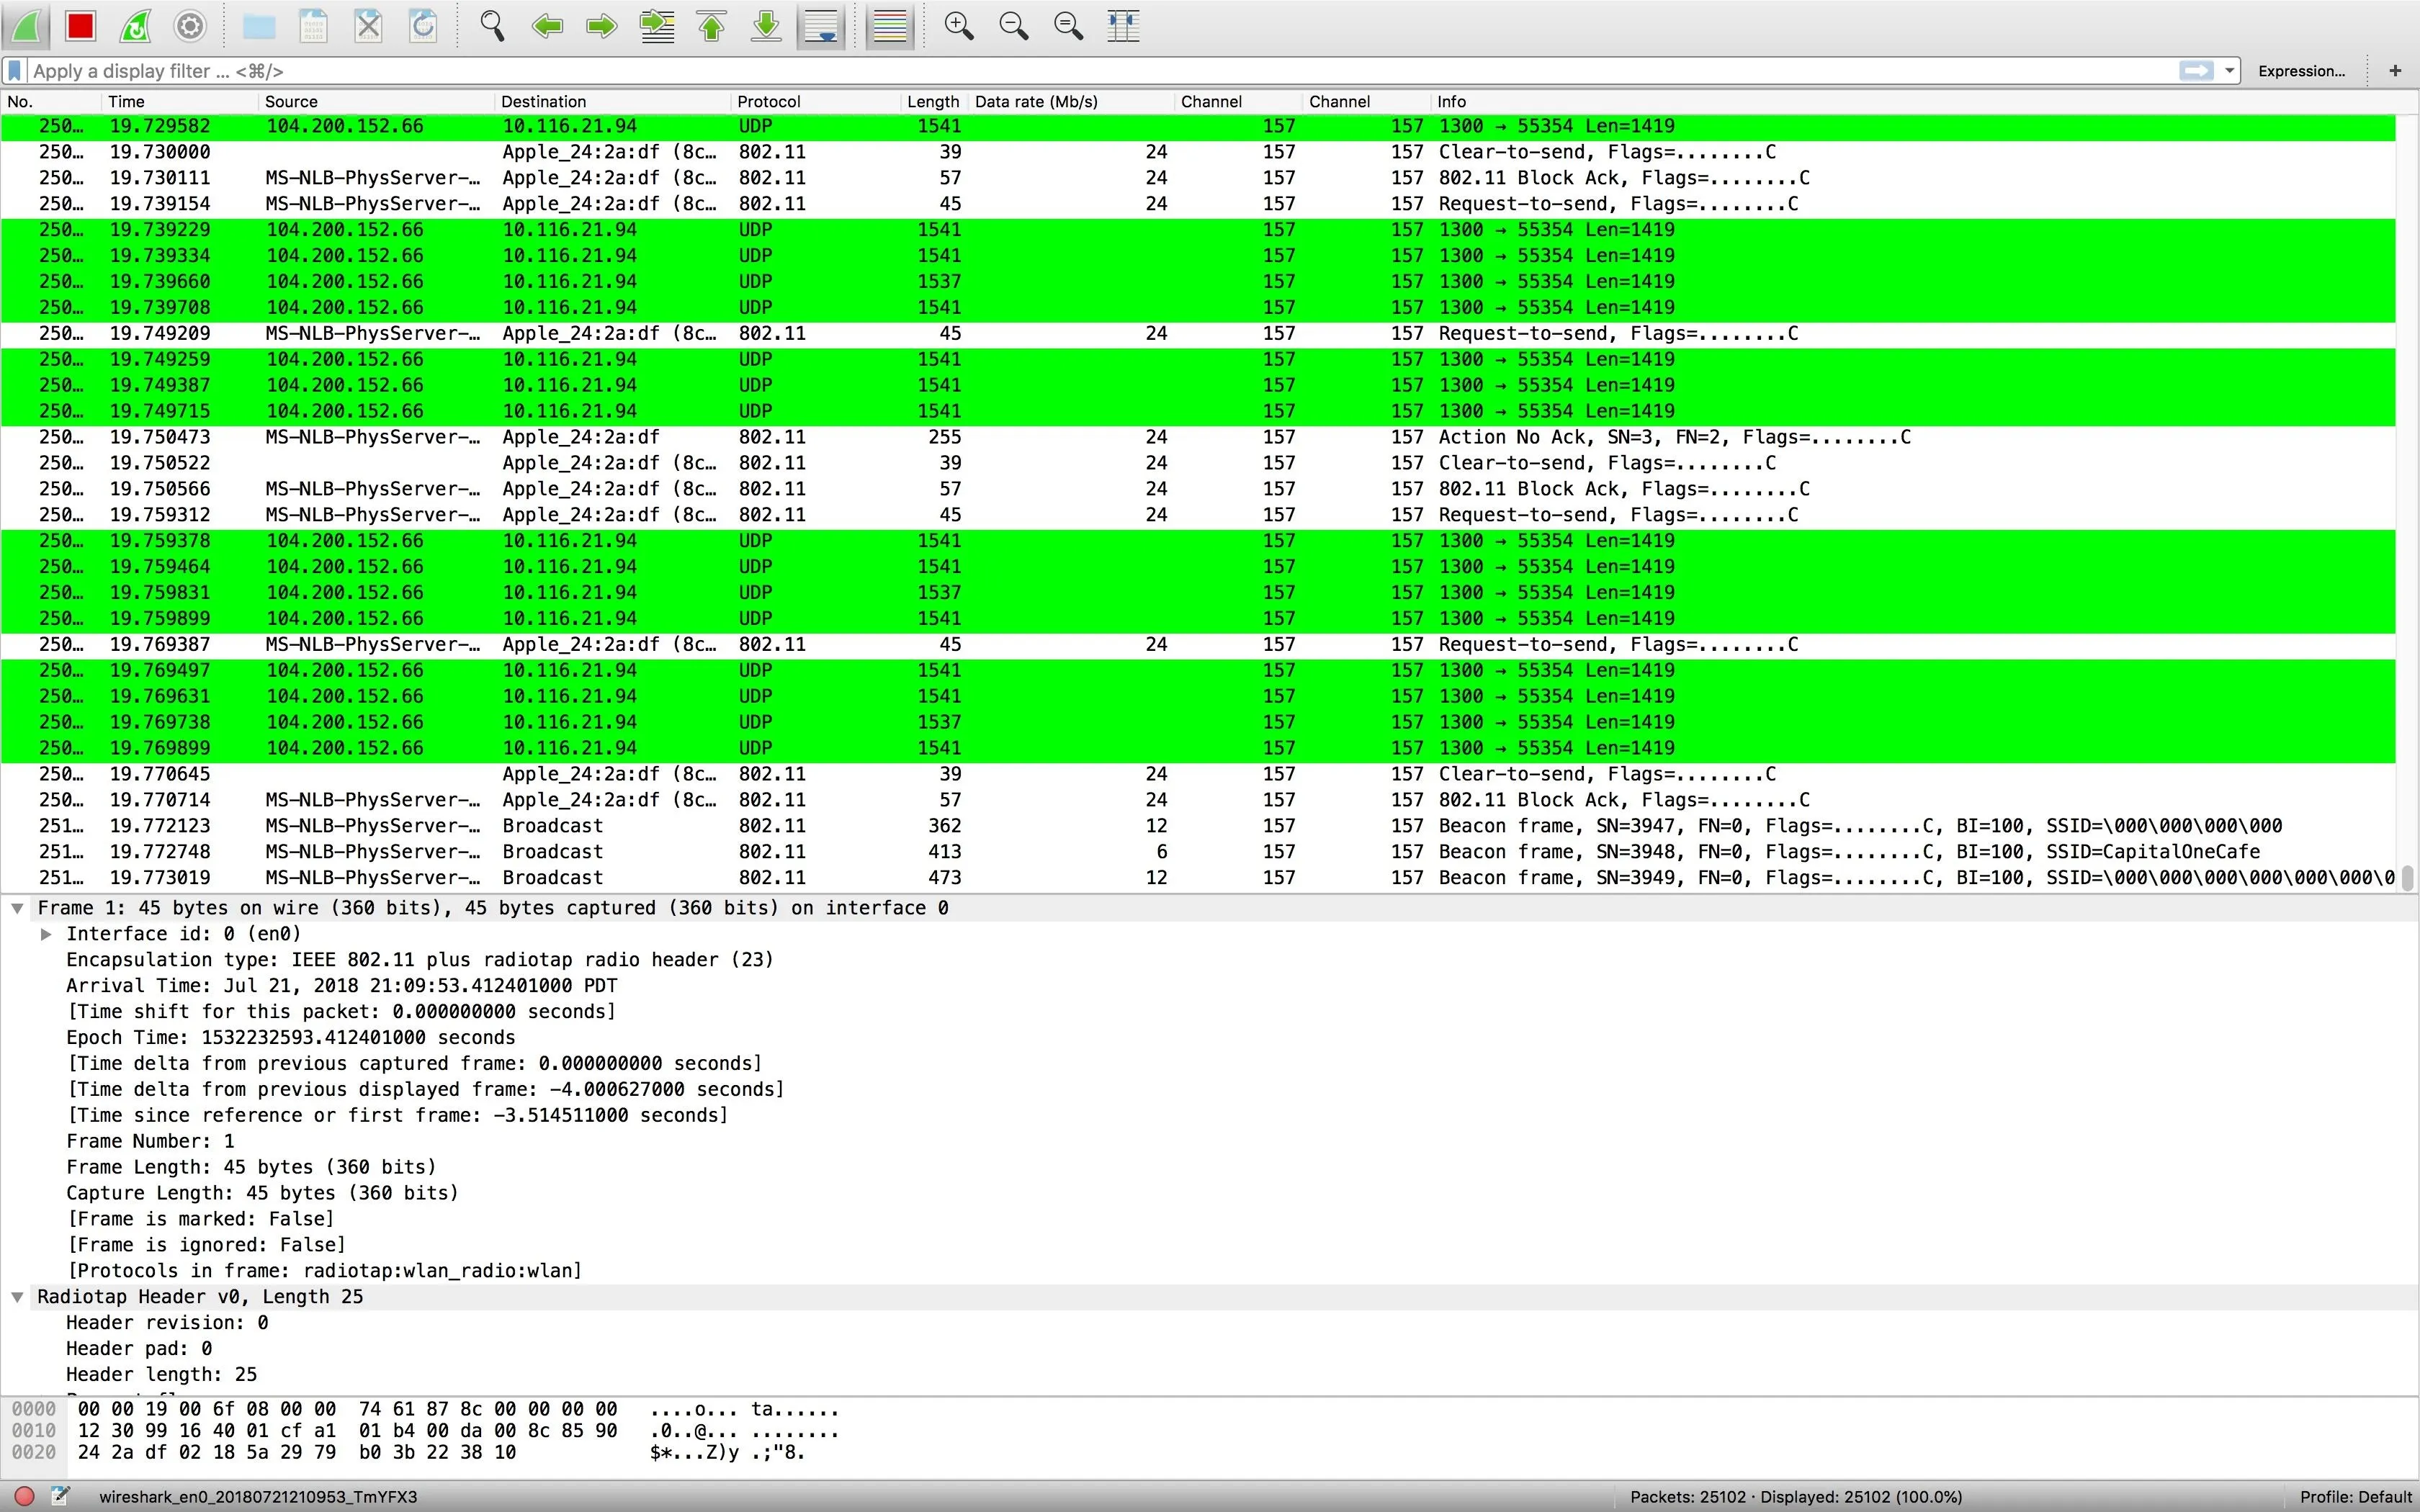Sort packets by the Time column
Image resolution: width=2420 pixels, height=1512 pixels.
179,102
